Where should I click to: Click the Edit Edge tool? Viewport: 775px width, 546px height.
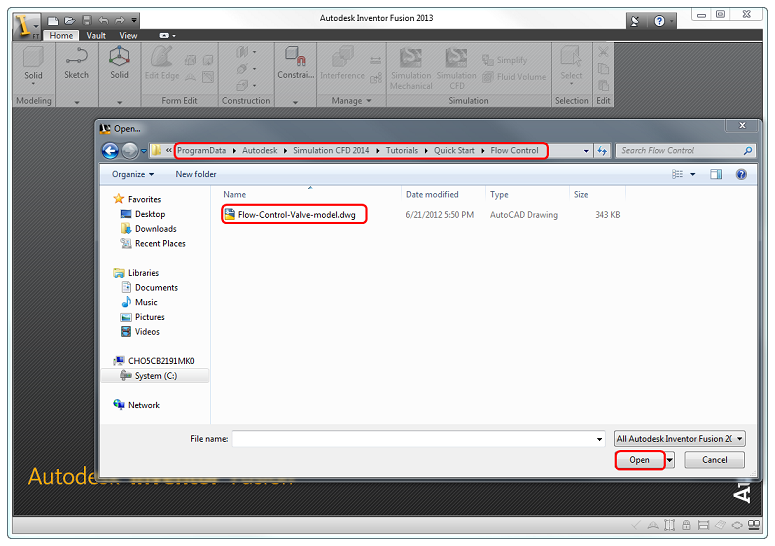162,63
